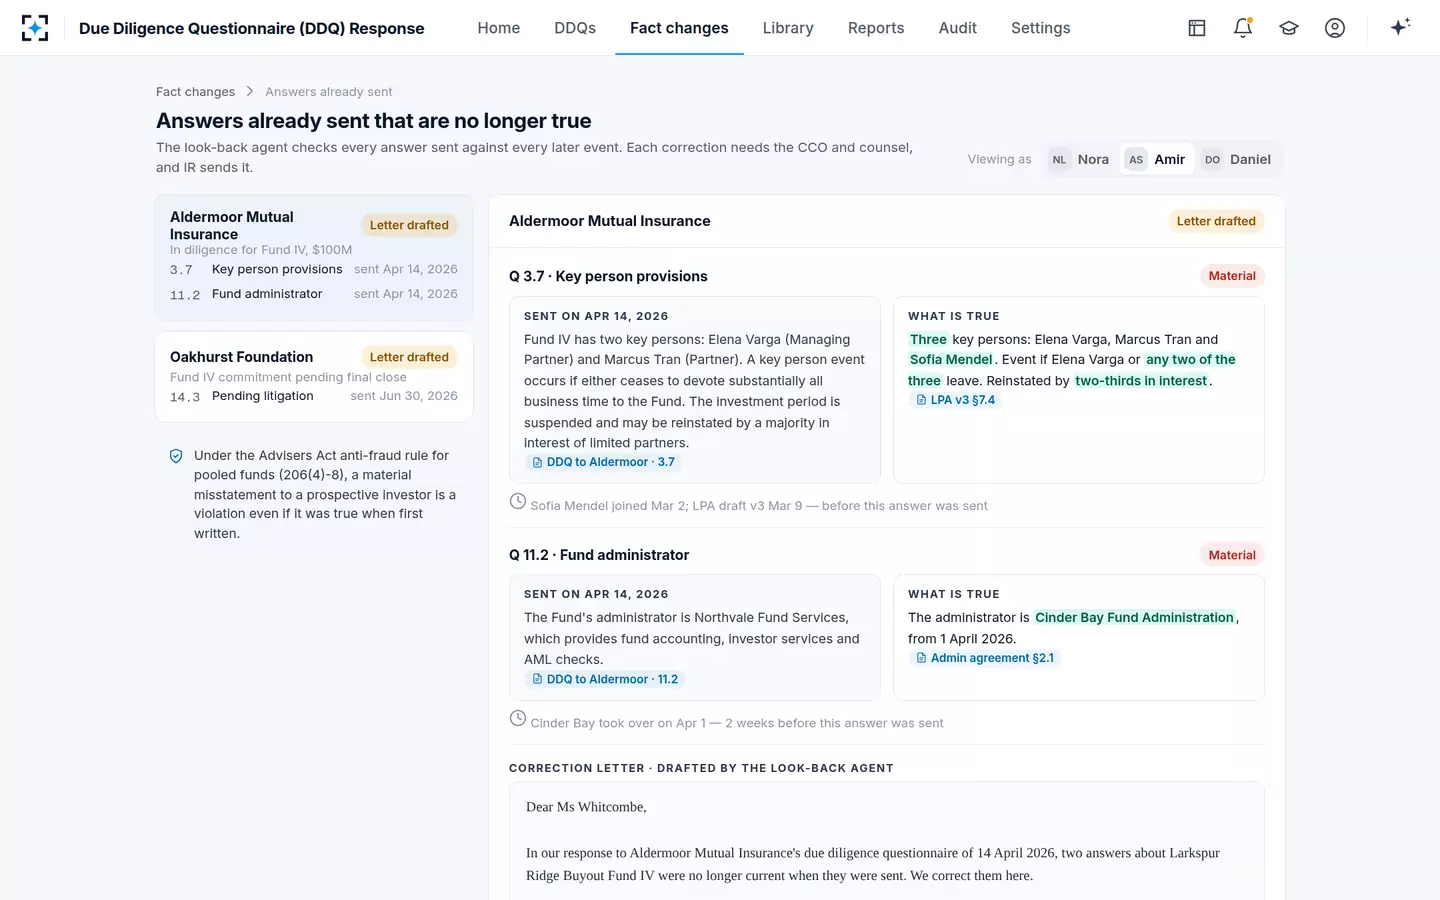Switch to the Reports tab
The width and height of the screenshot is (1440, 900).
[876, 28]
